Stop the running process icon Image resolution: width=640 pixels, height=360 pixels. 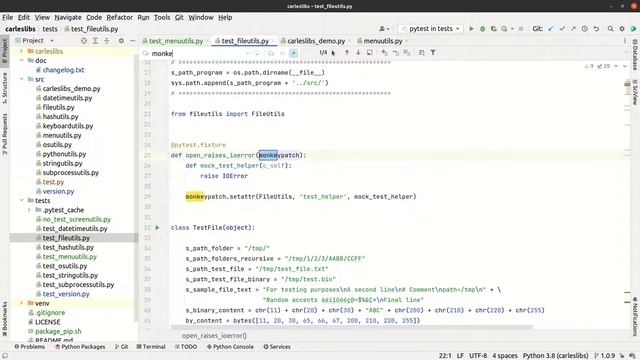coord(521,29)
